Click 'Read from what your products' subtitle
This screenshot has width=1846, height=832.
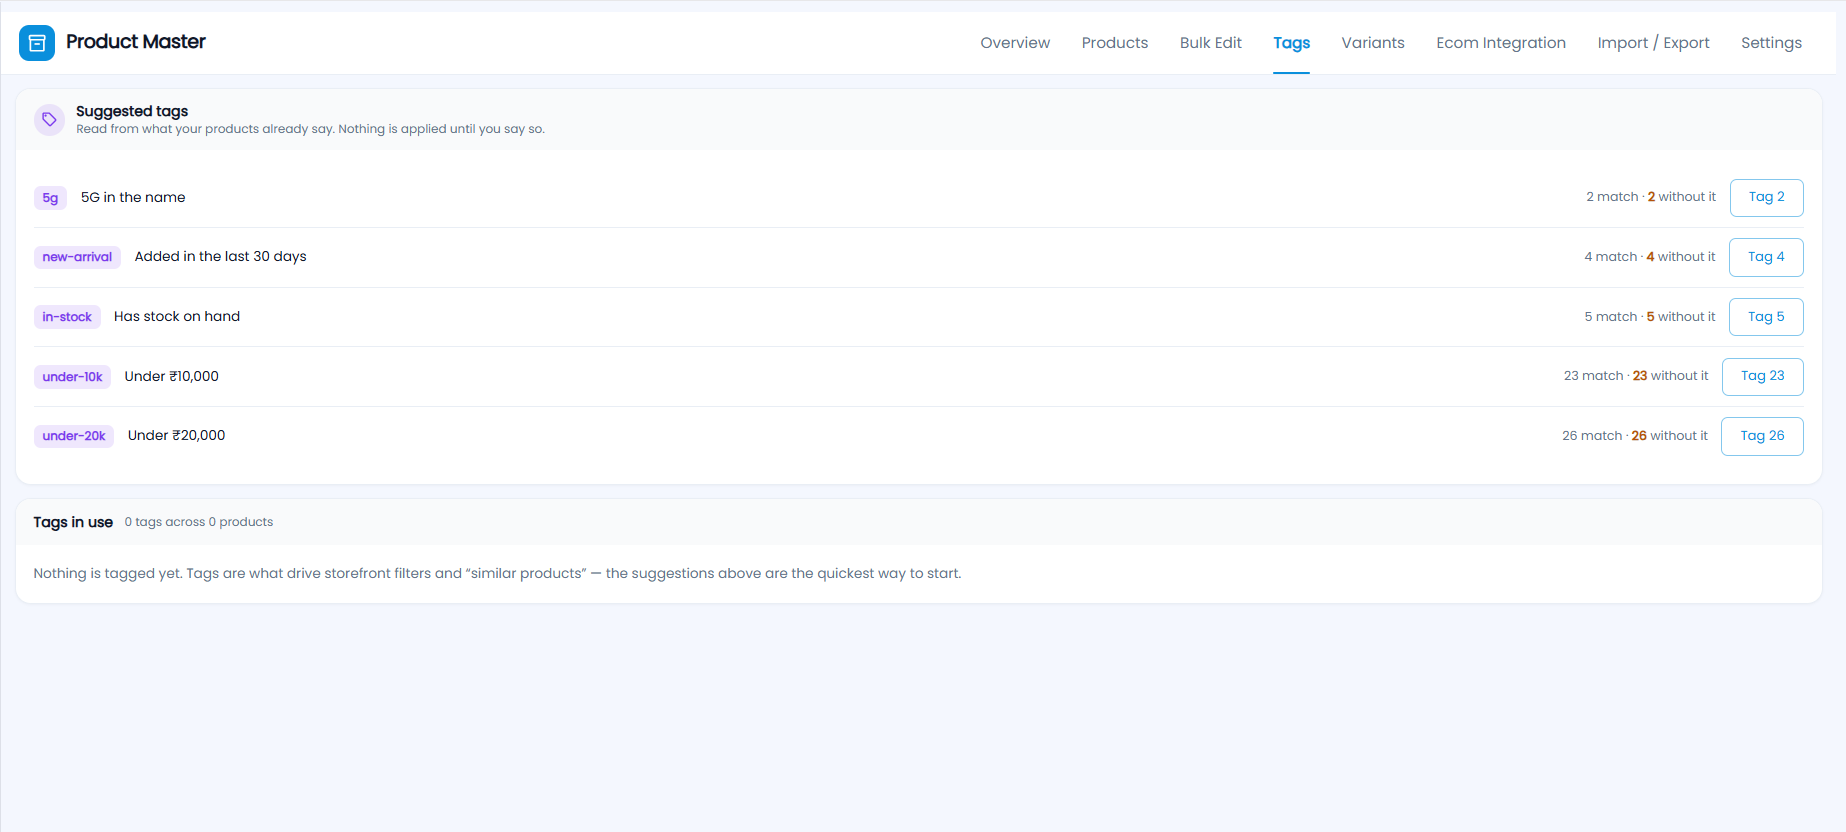310,129
